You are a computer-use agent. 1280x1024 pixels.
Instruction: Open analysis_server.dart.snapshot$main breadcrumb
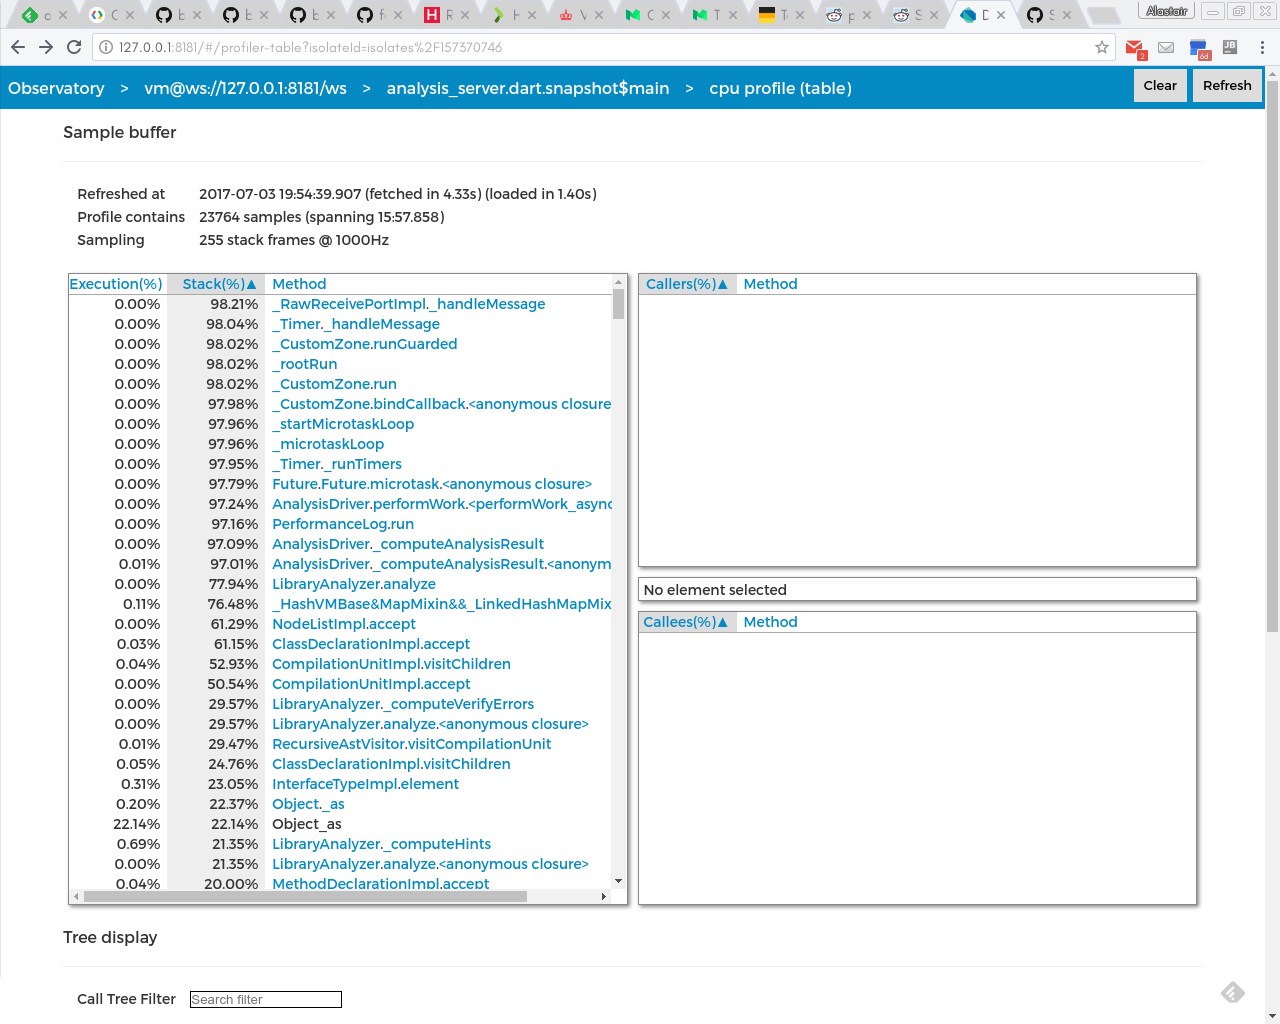pos(528,88)
